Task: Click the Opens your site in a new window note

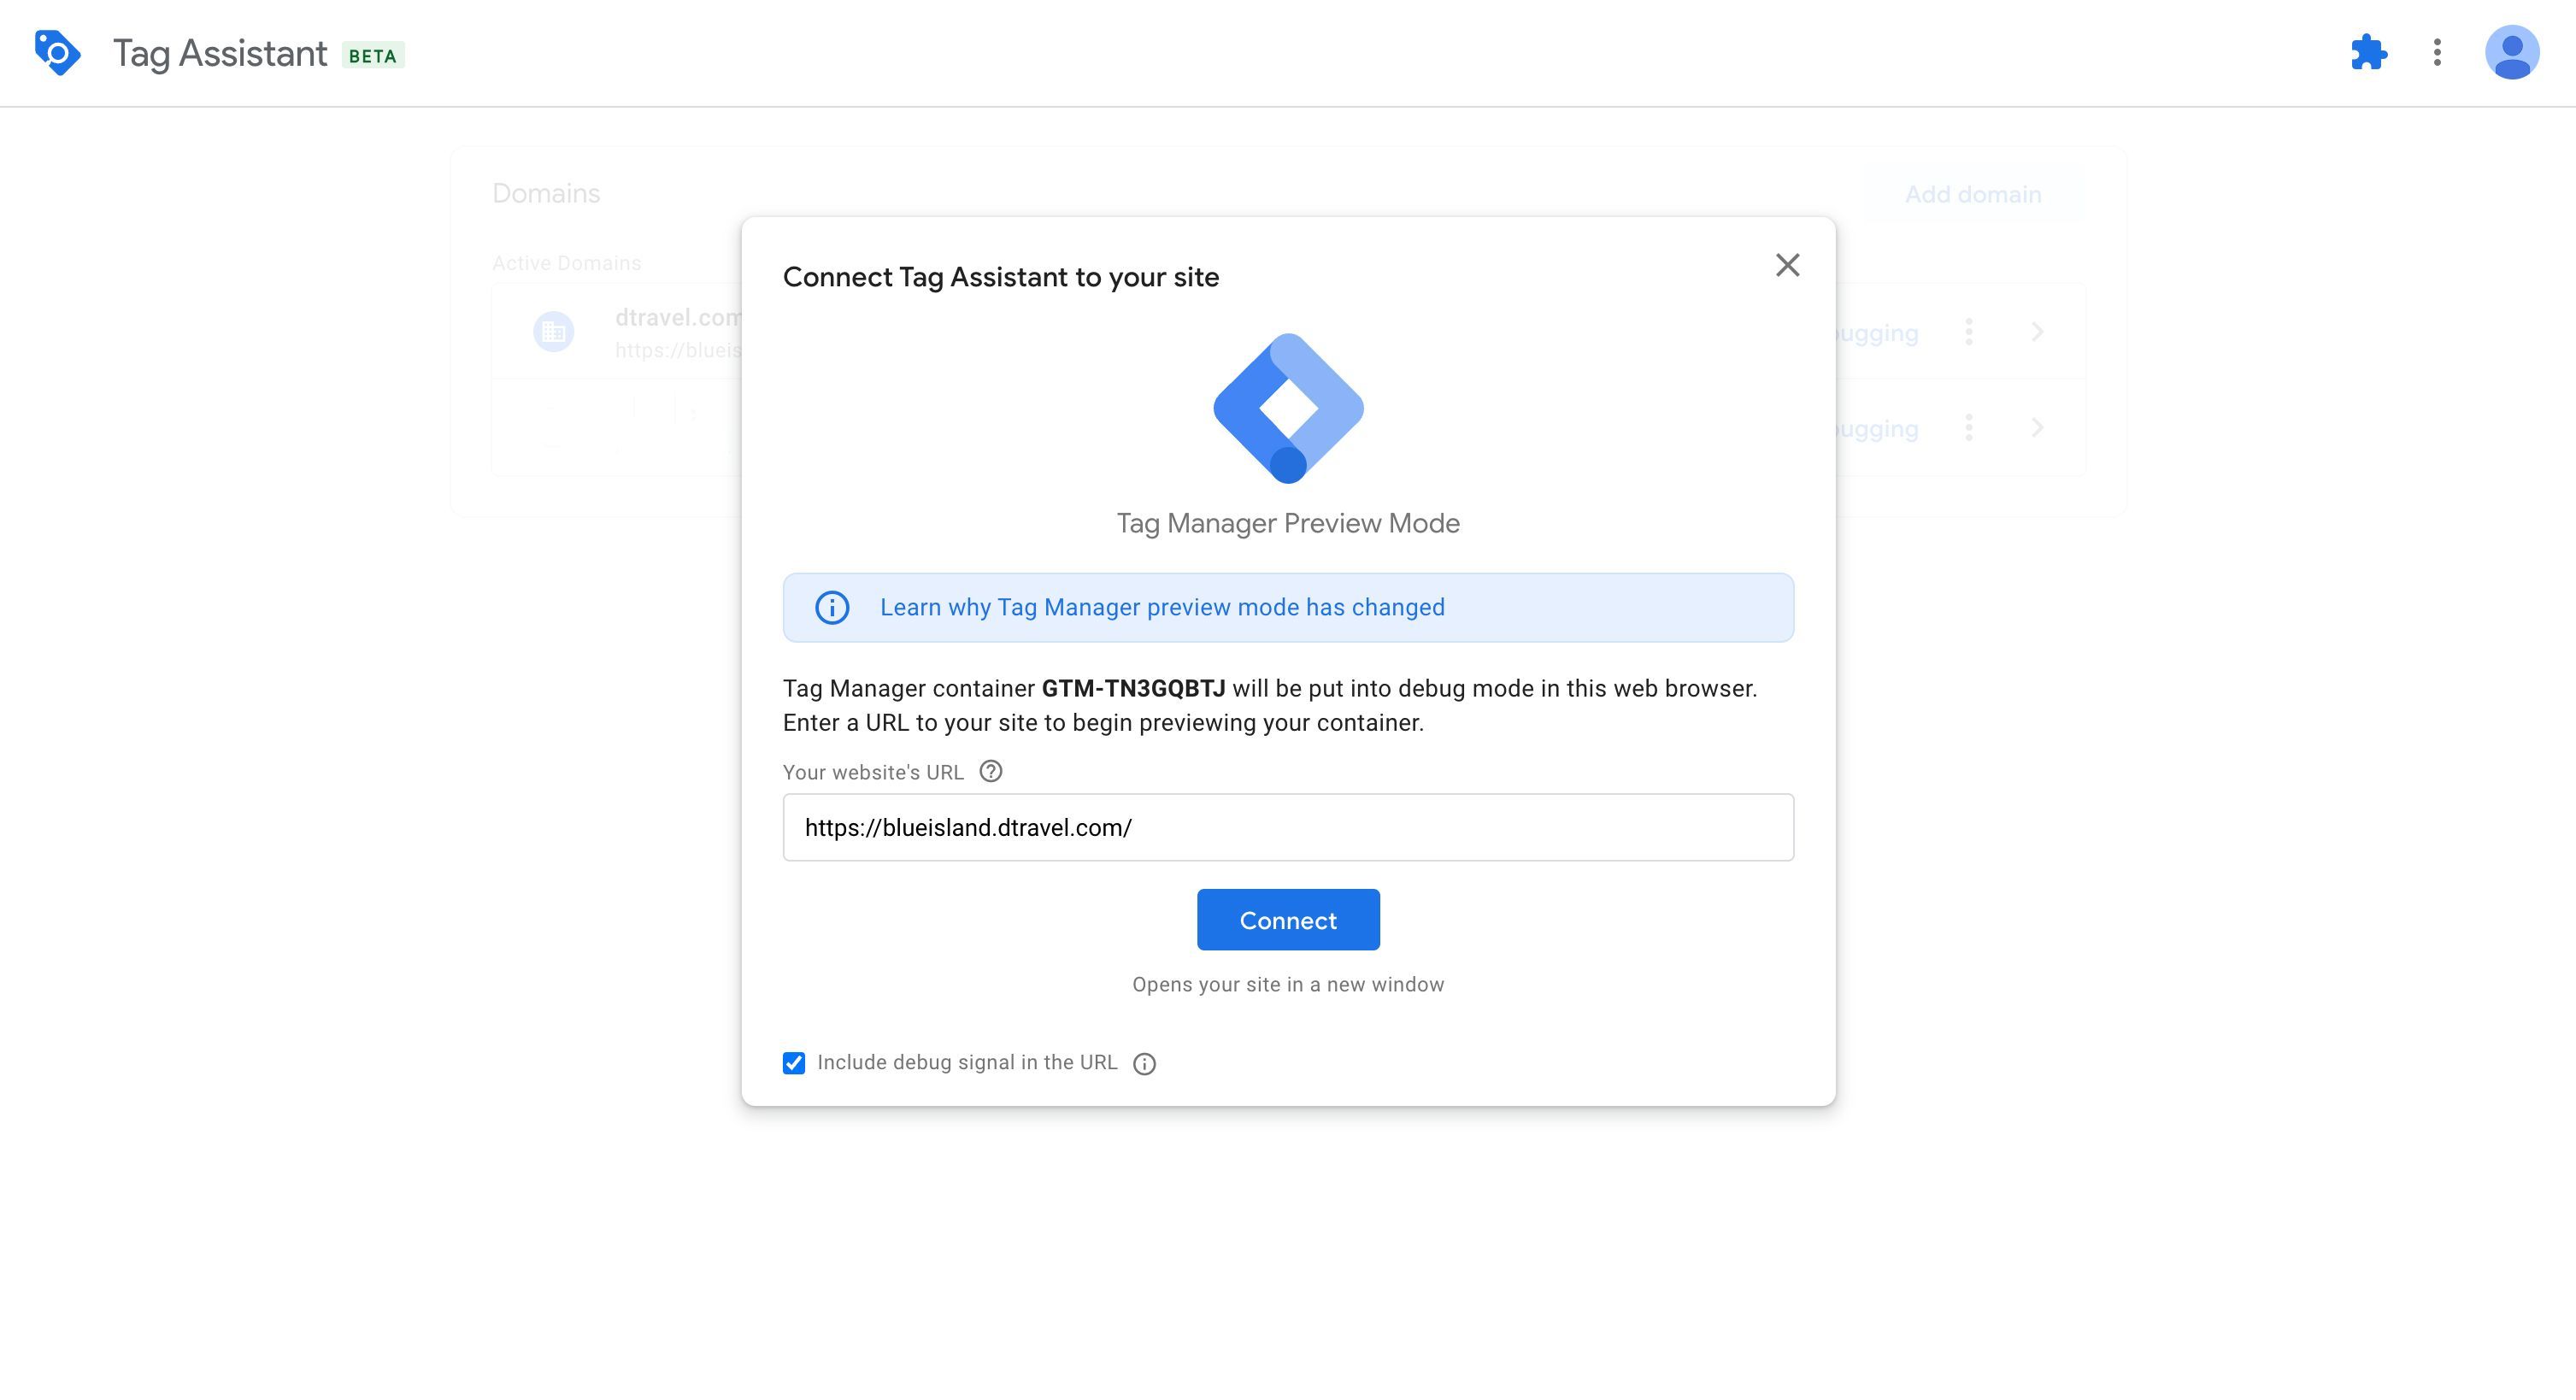Action: pyautogui.click(x=1288, y=984)
